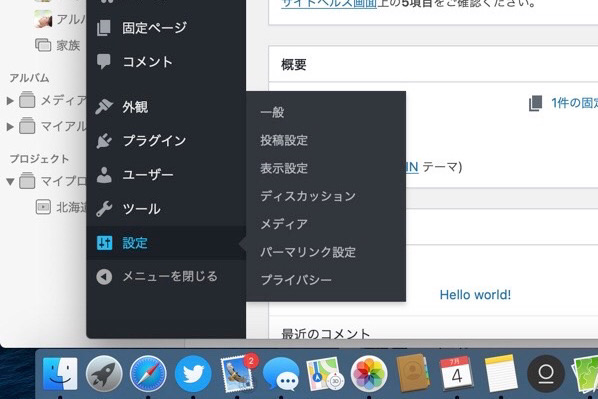598x399 pixels.
Task: Launch Safari from the Dock
Action: [x=148, y=375]
